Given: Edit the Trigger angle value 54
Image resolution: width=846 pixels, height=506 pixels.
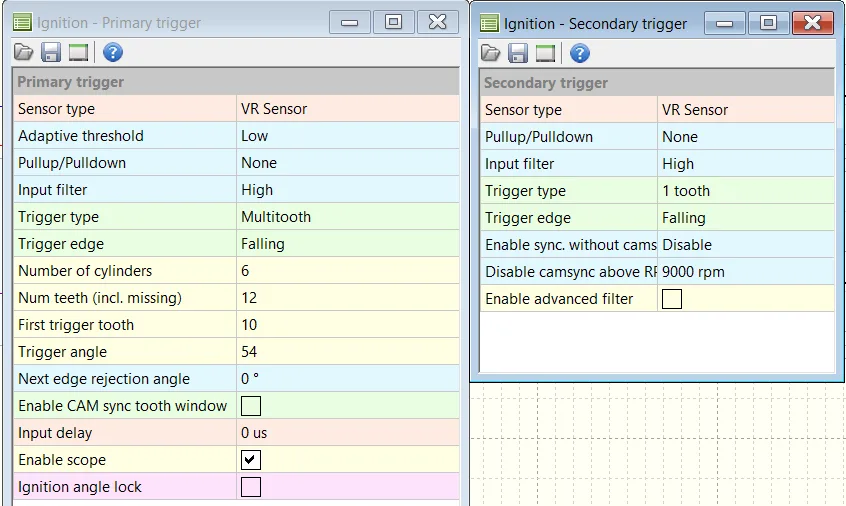Looking at the screenshot, I should pyautogui.click(x=346, y=352).
